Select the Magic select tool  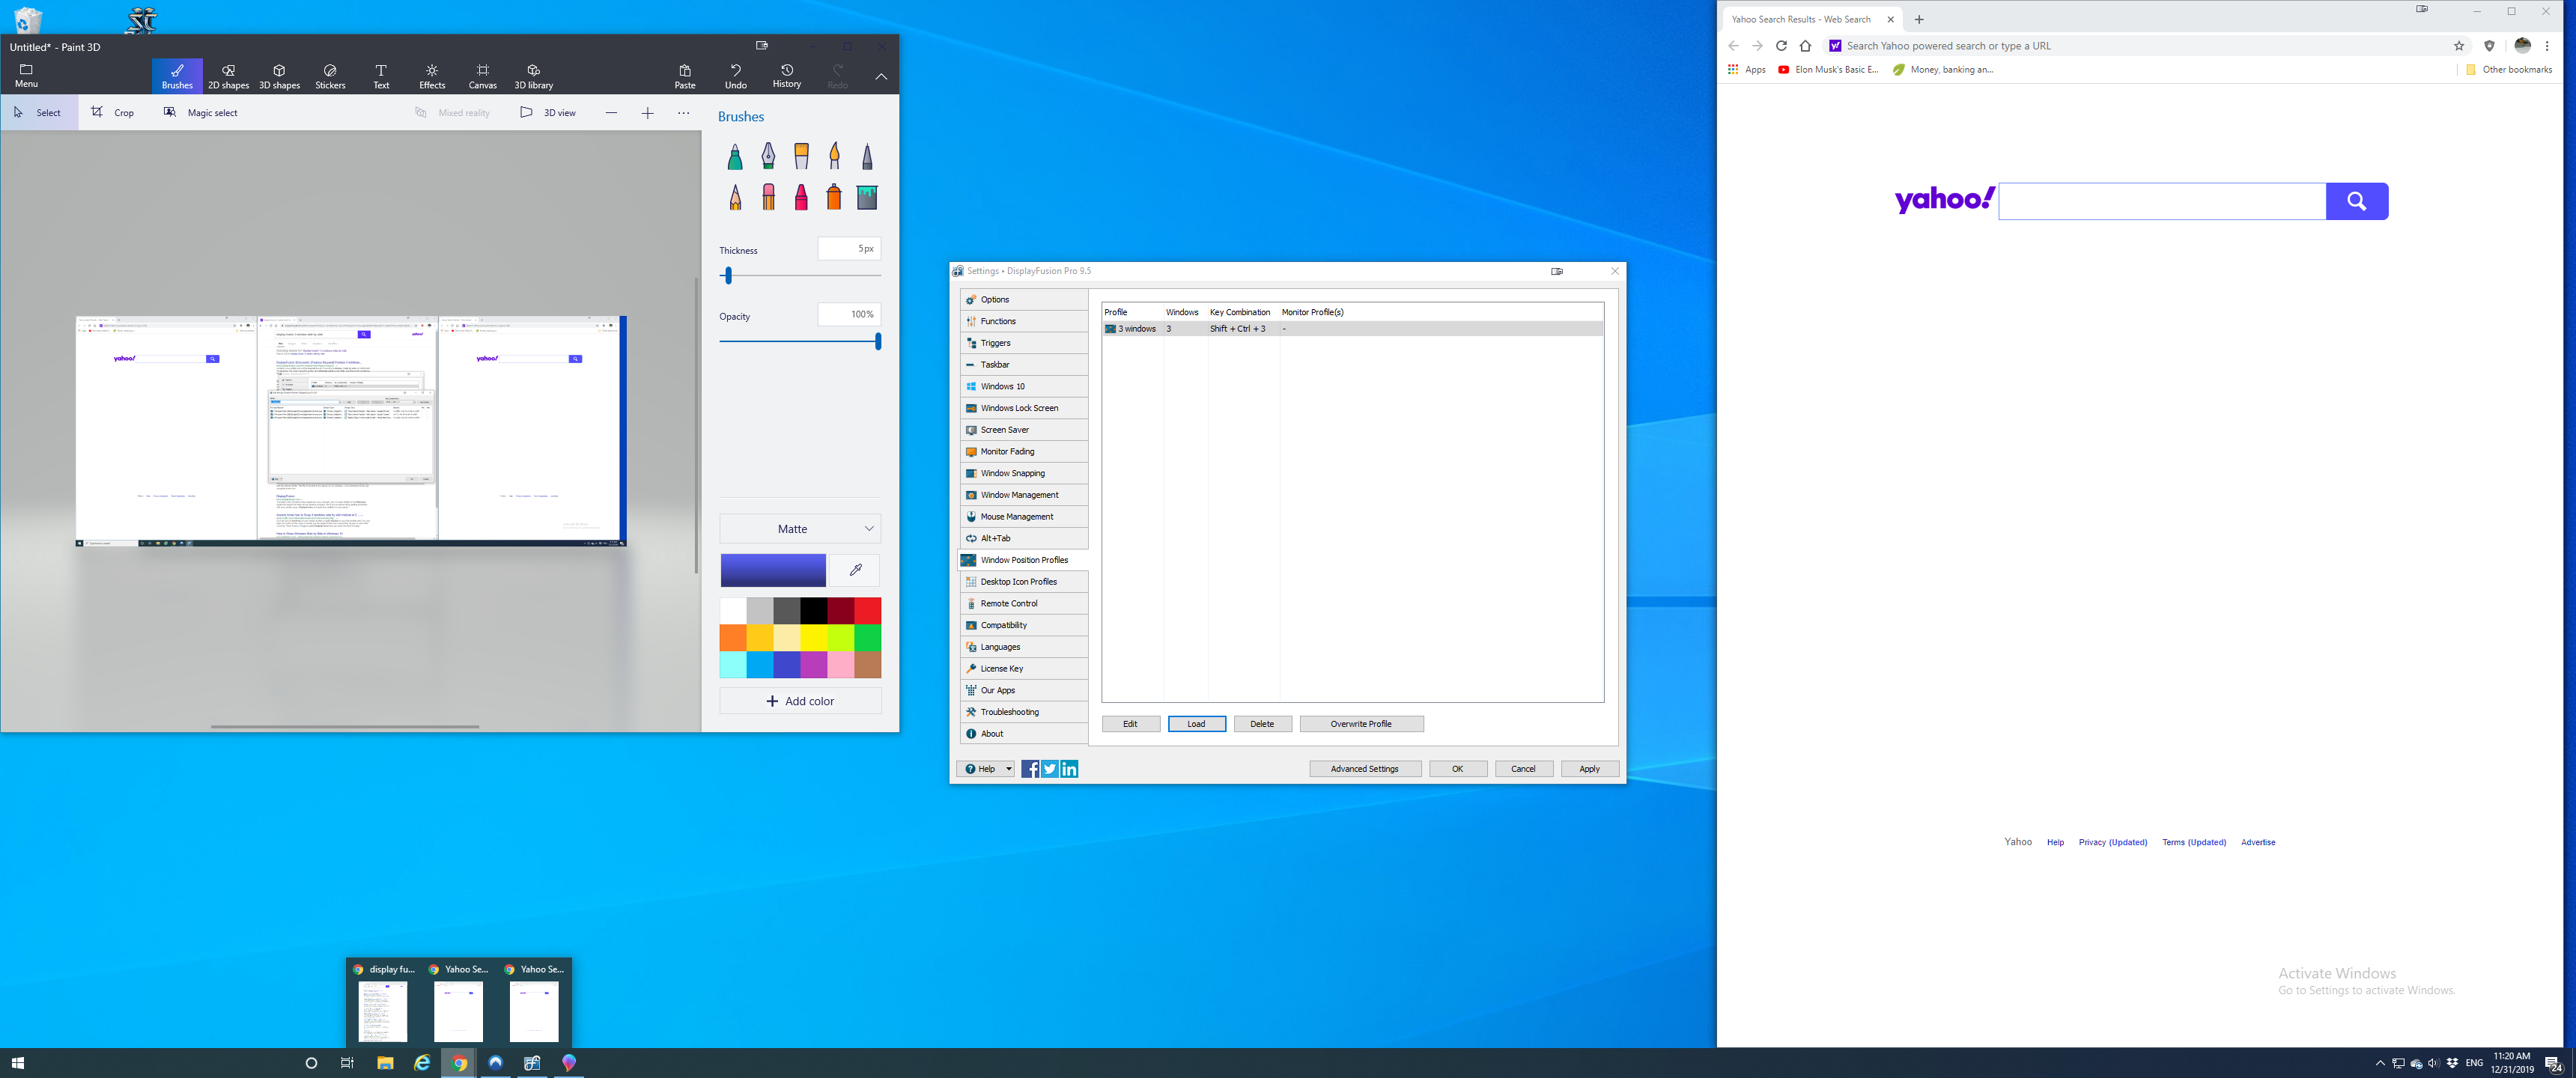click(x=201, y=113)
